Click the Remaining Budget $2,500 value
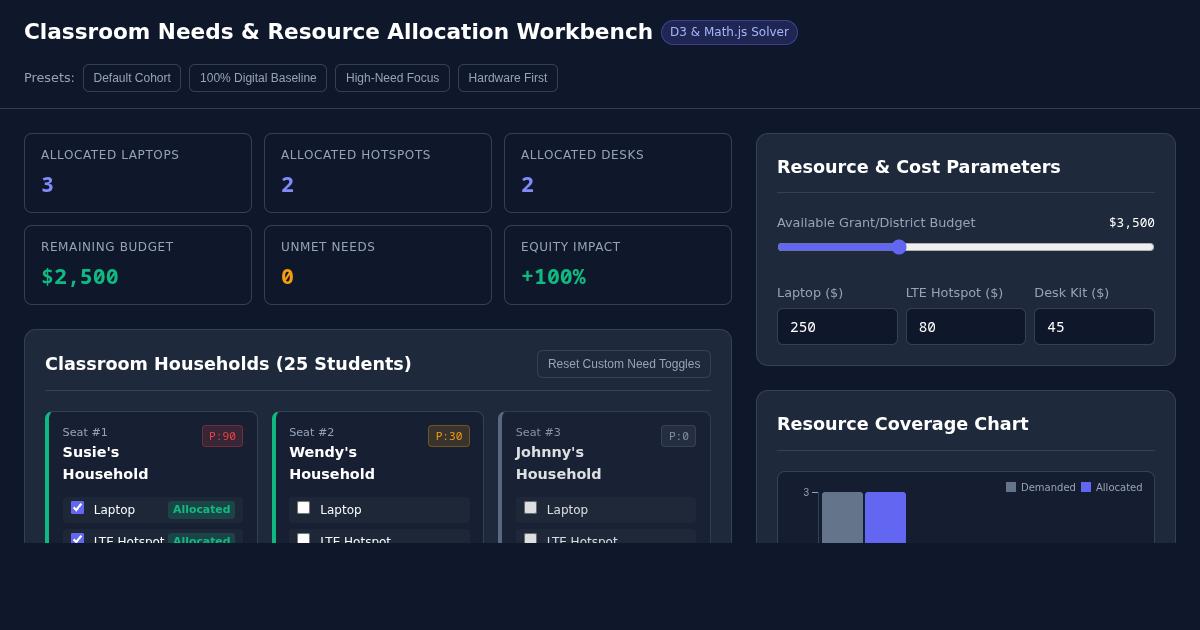The width and height of the screenshot is (1200, 630). click(80, 277)
